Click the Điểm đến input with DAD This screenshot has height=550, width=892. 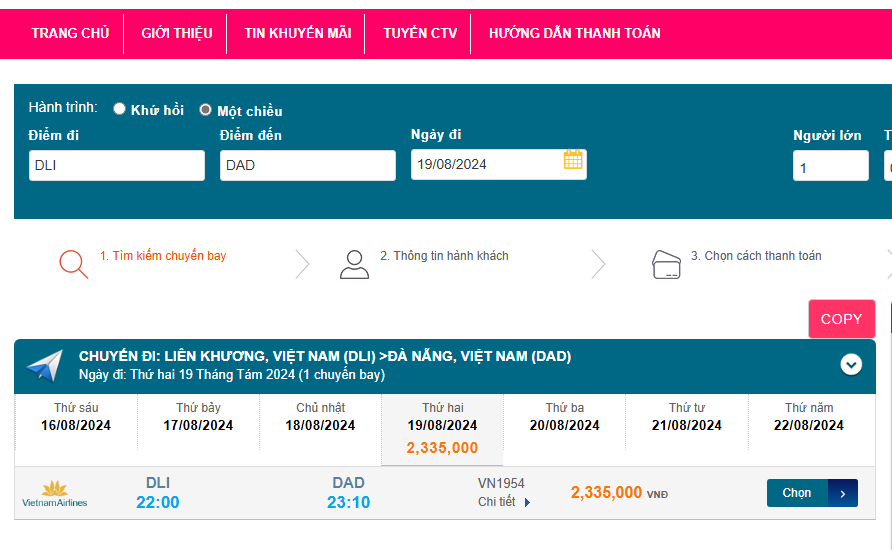click(307, 165)
